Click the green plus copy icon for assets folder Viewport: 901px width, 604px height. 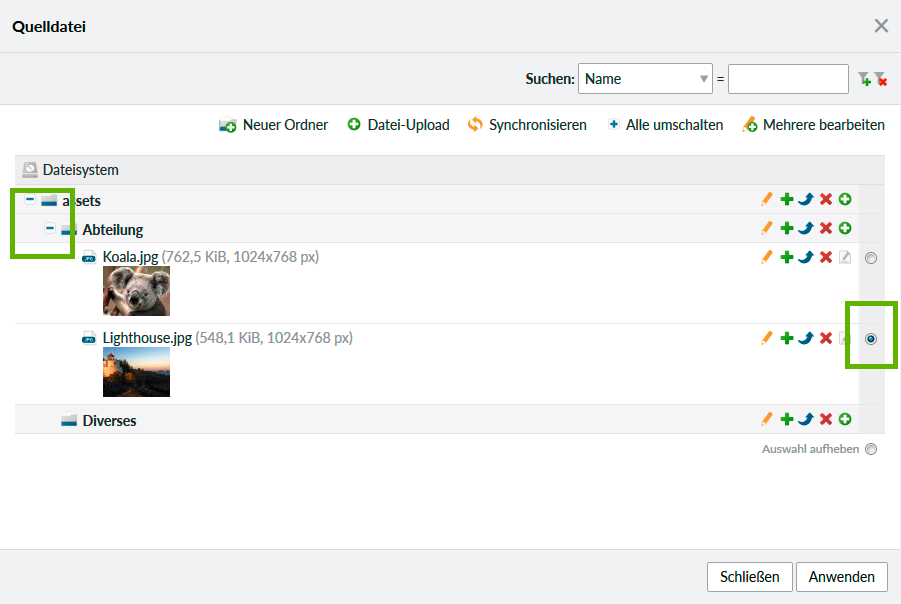coord(787,200)
